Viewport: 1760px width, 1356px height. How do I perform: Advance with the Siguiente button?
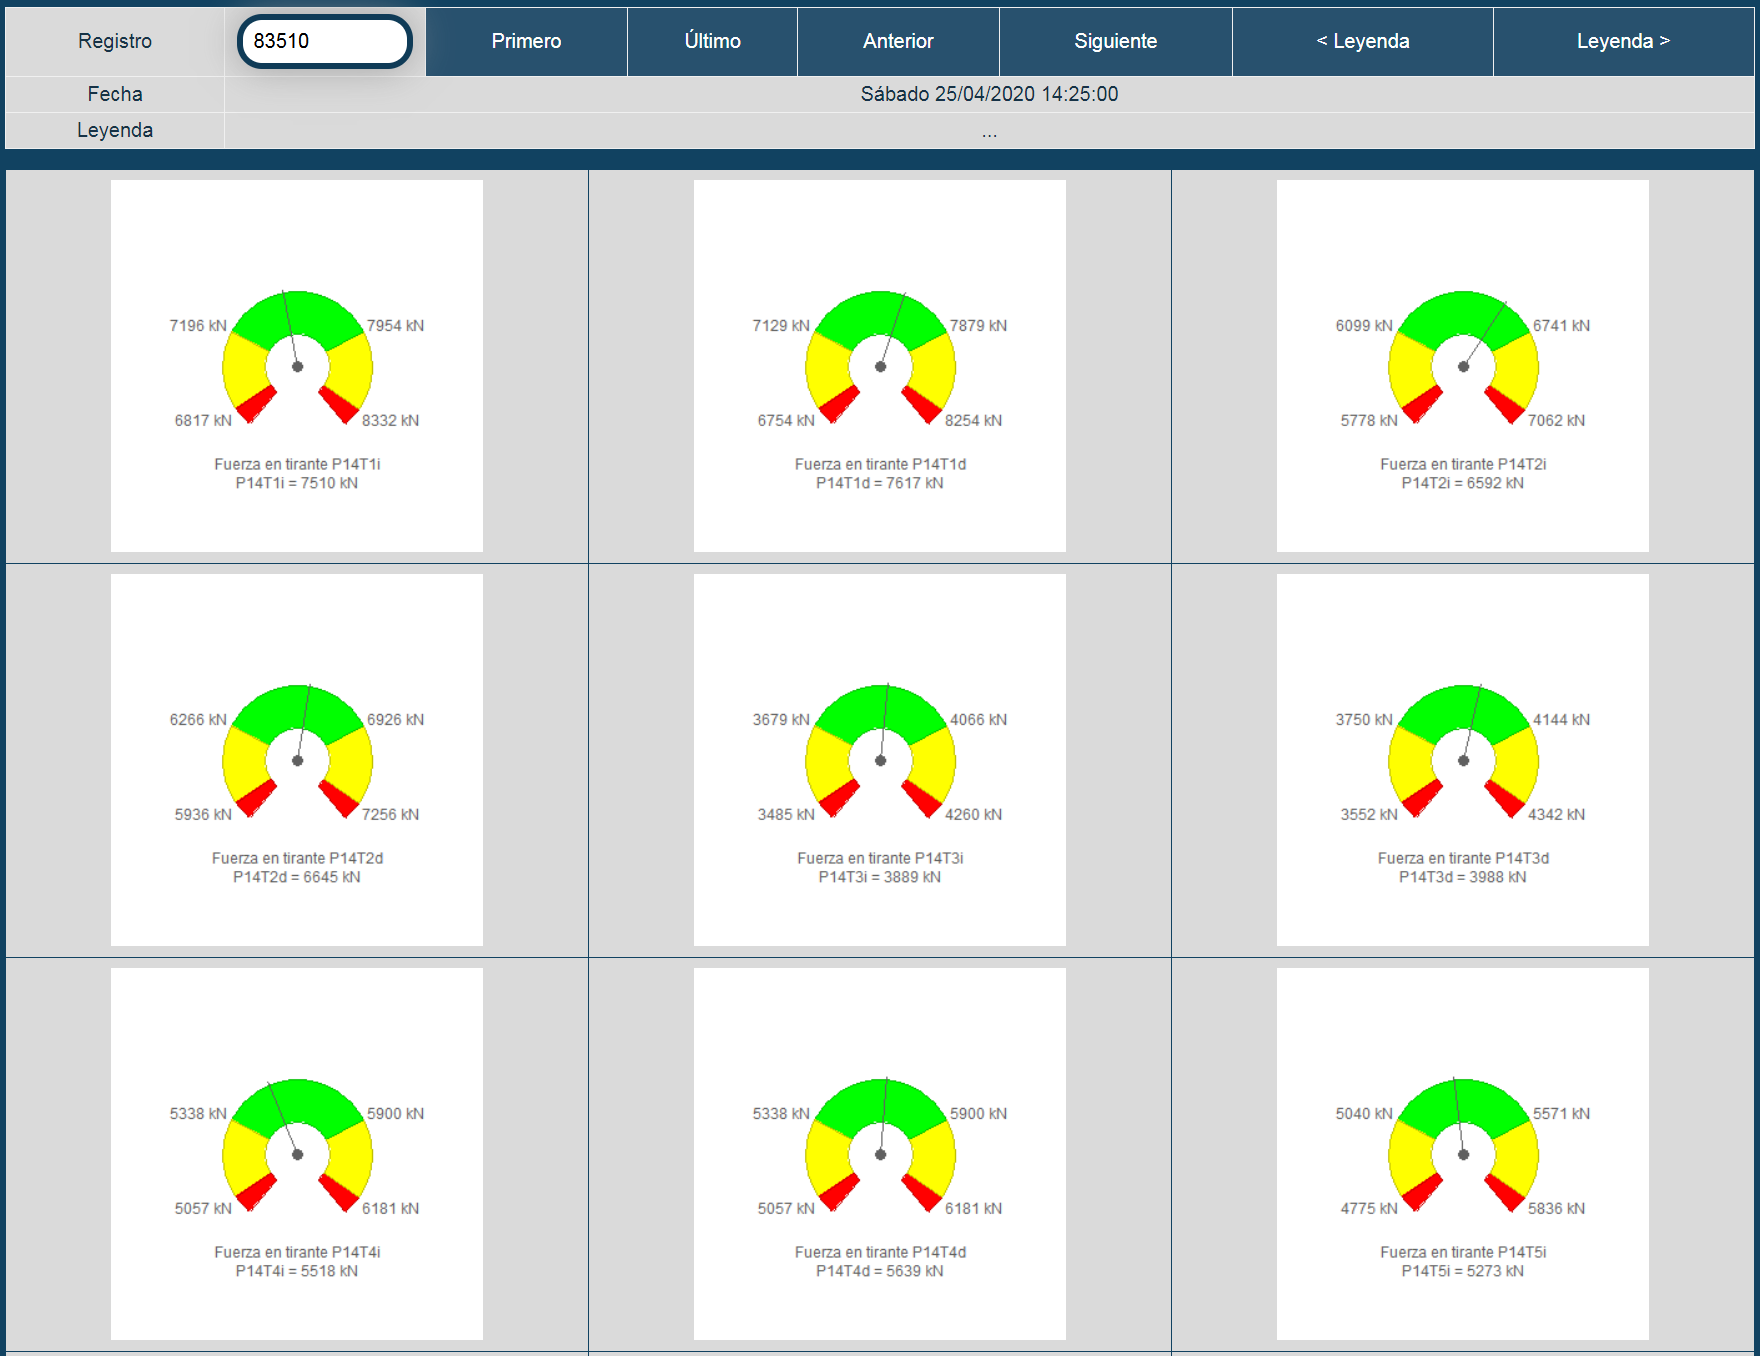tap(1115, 41)
